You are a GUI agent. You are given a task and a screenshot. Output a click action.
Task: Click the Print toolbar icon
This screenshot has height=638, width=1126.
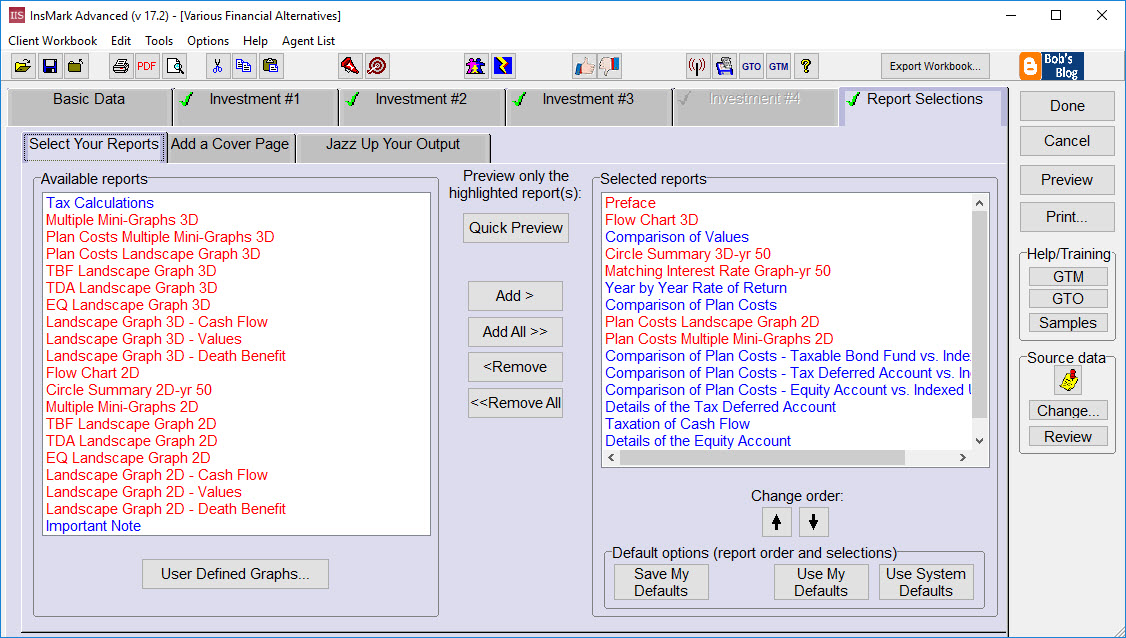120,66
